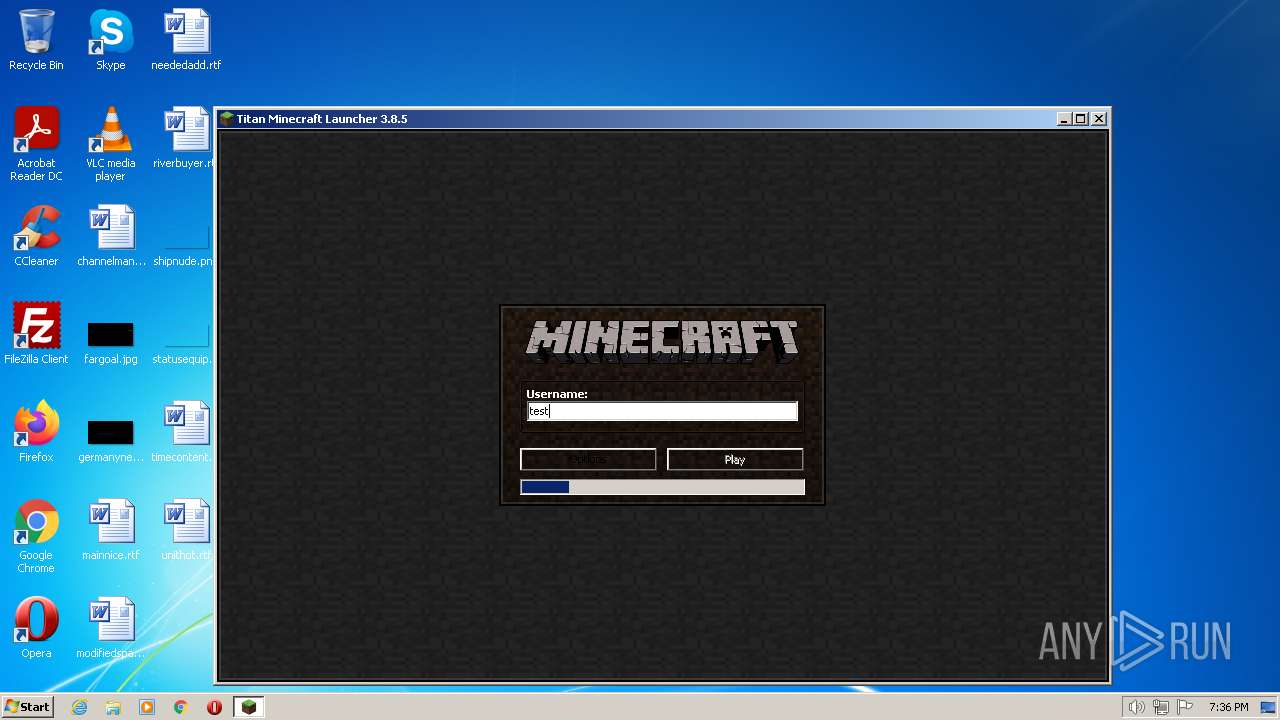Viewport: 1280px width, 720px height.
Task: Open the Recycle Bin desktop icon
Action: (36, 40)
